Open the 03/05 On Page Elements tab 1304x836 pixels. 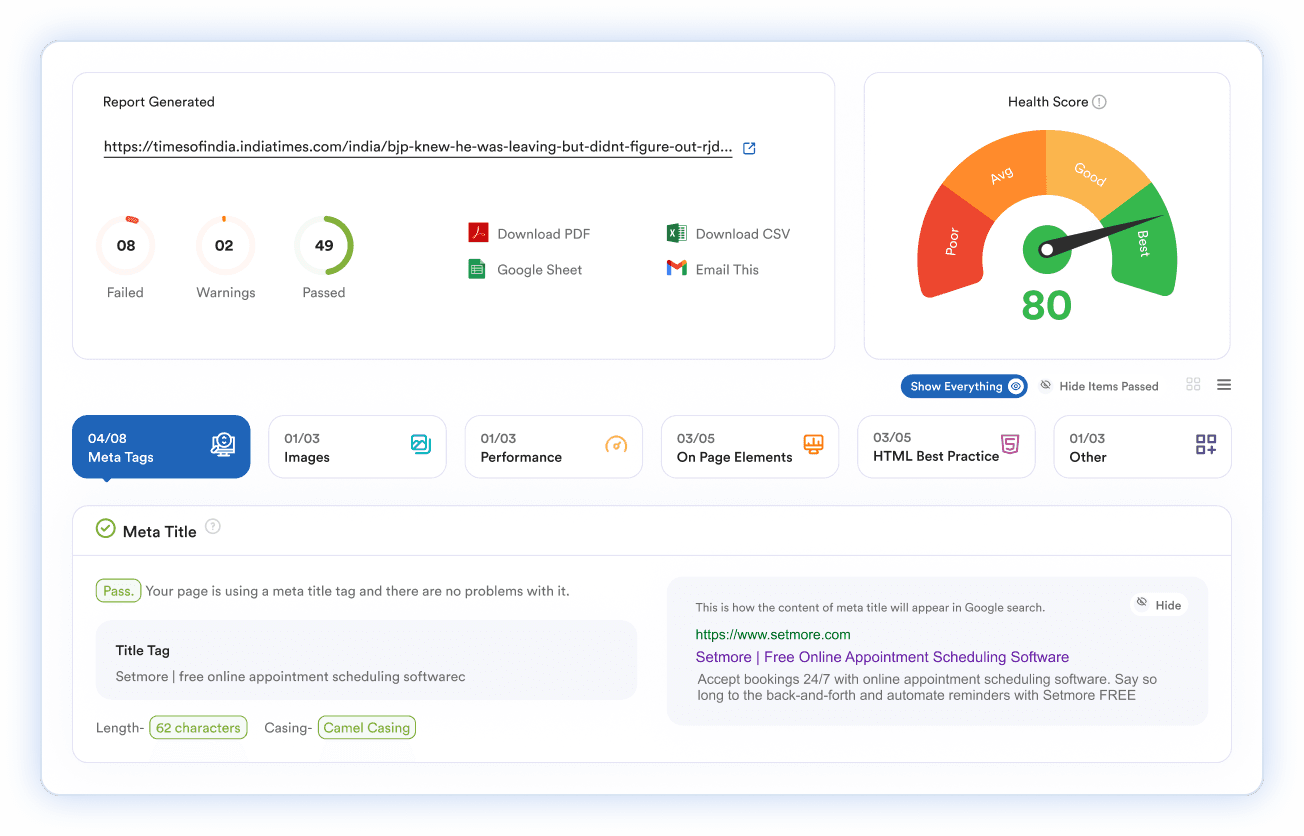[750, 447]
